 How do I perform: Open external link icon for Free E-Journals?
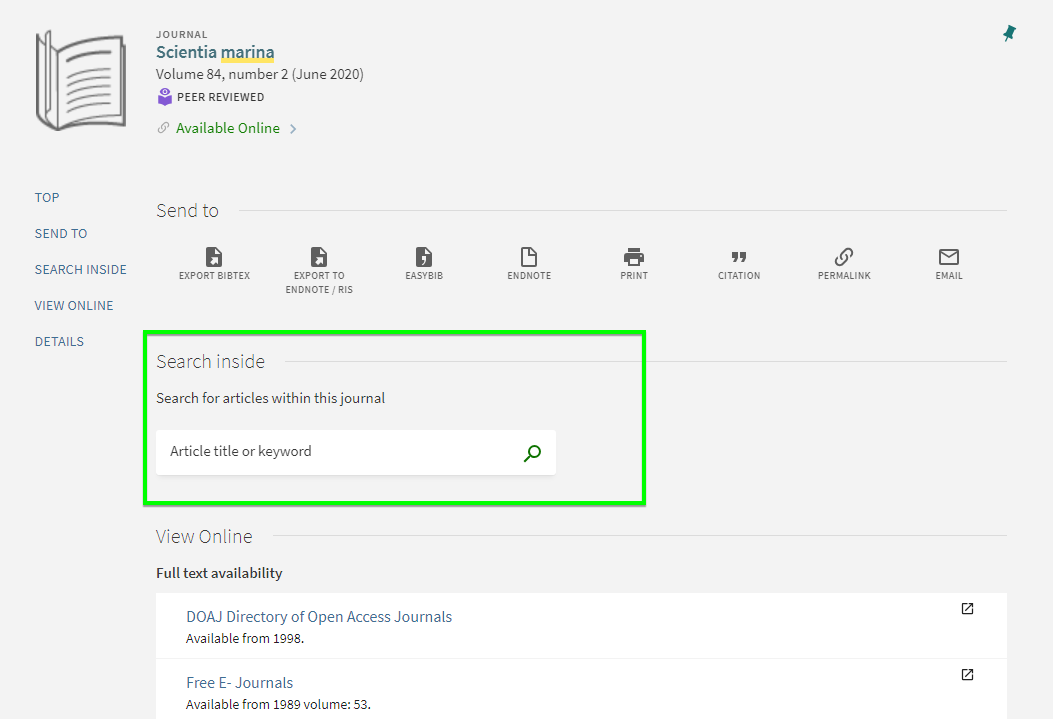coord(967,675)
